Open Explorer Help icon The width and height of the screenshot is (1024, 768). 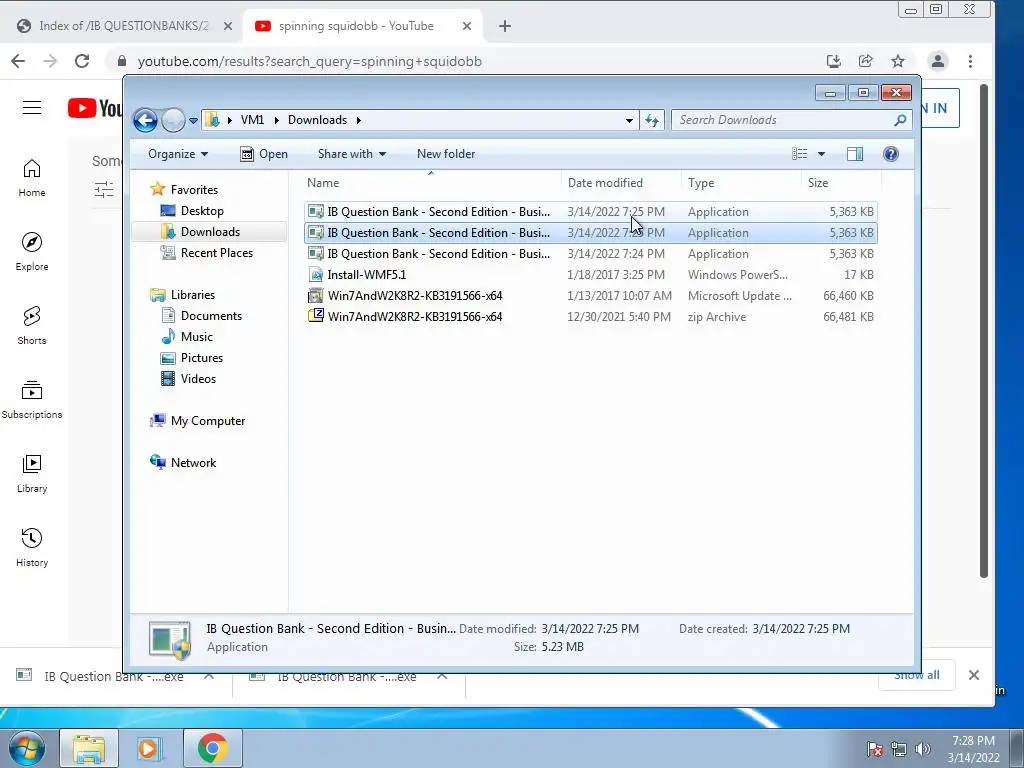point(891,154)
